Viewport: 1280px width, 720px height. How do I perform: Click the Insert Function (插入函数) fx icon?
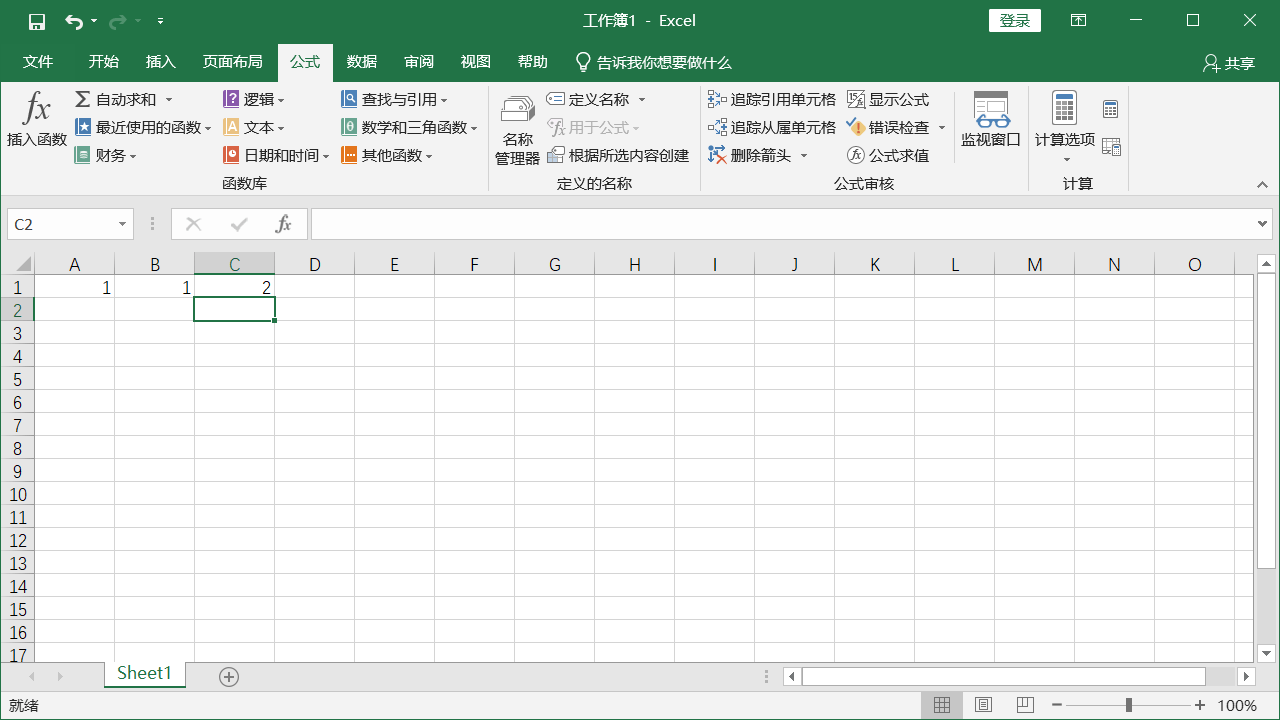(37, 108)
